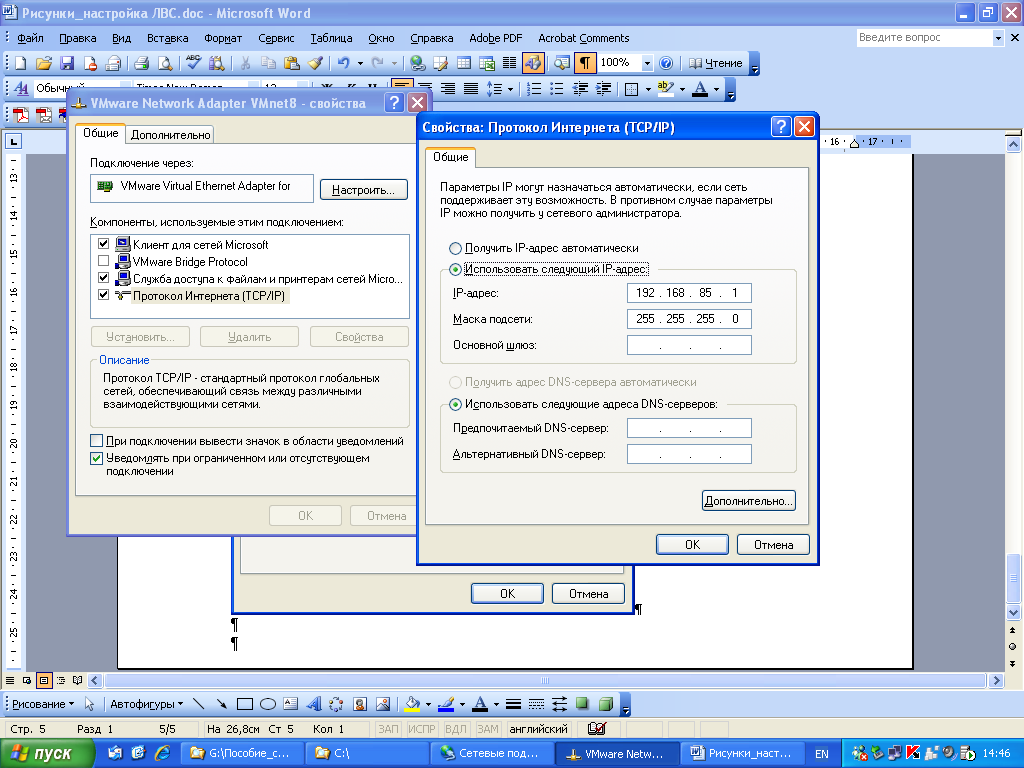Create a new document with the New icon
Viewport: 1024px width, 768px height.
pyautogui.click(x=20, y=63)
